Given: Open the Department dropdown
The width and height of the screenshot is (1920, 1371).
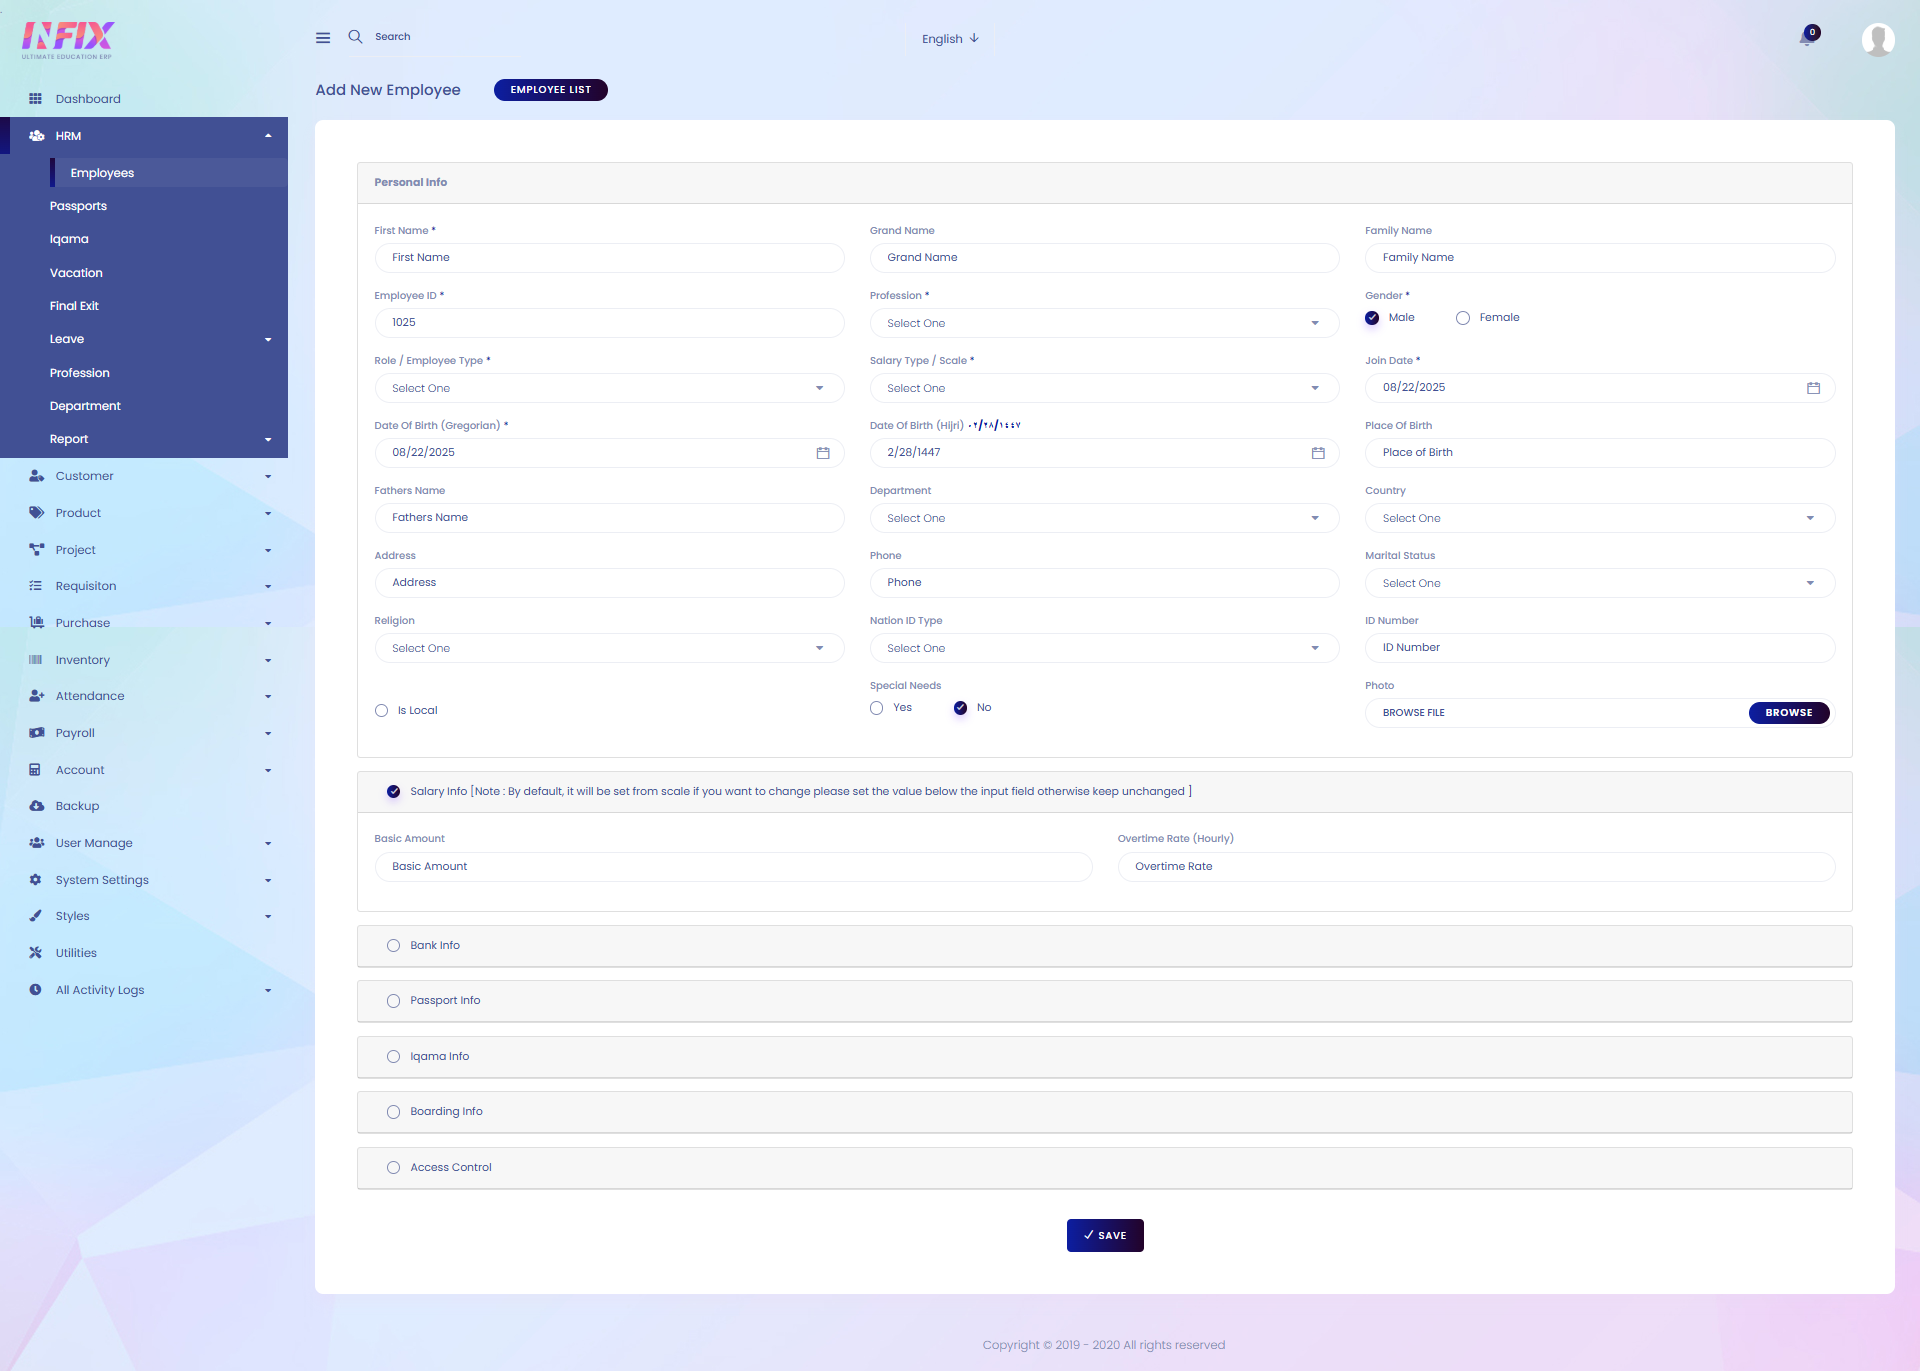Looking at the screenshot, I should point(1104,518).
